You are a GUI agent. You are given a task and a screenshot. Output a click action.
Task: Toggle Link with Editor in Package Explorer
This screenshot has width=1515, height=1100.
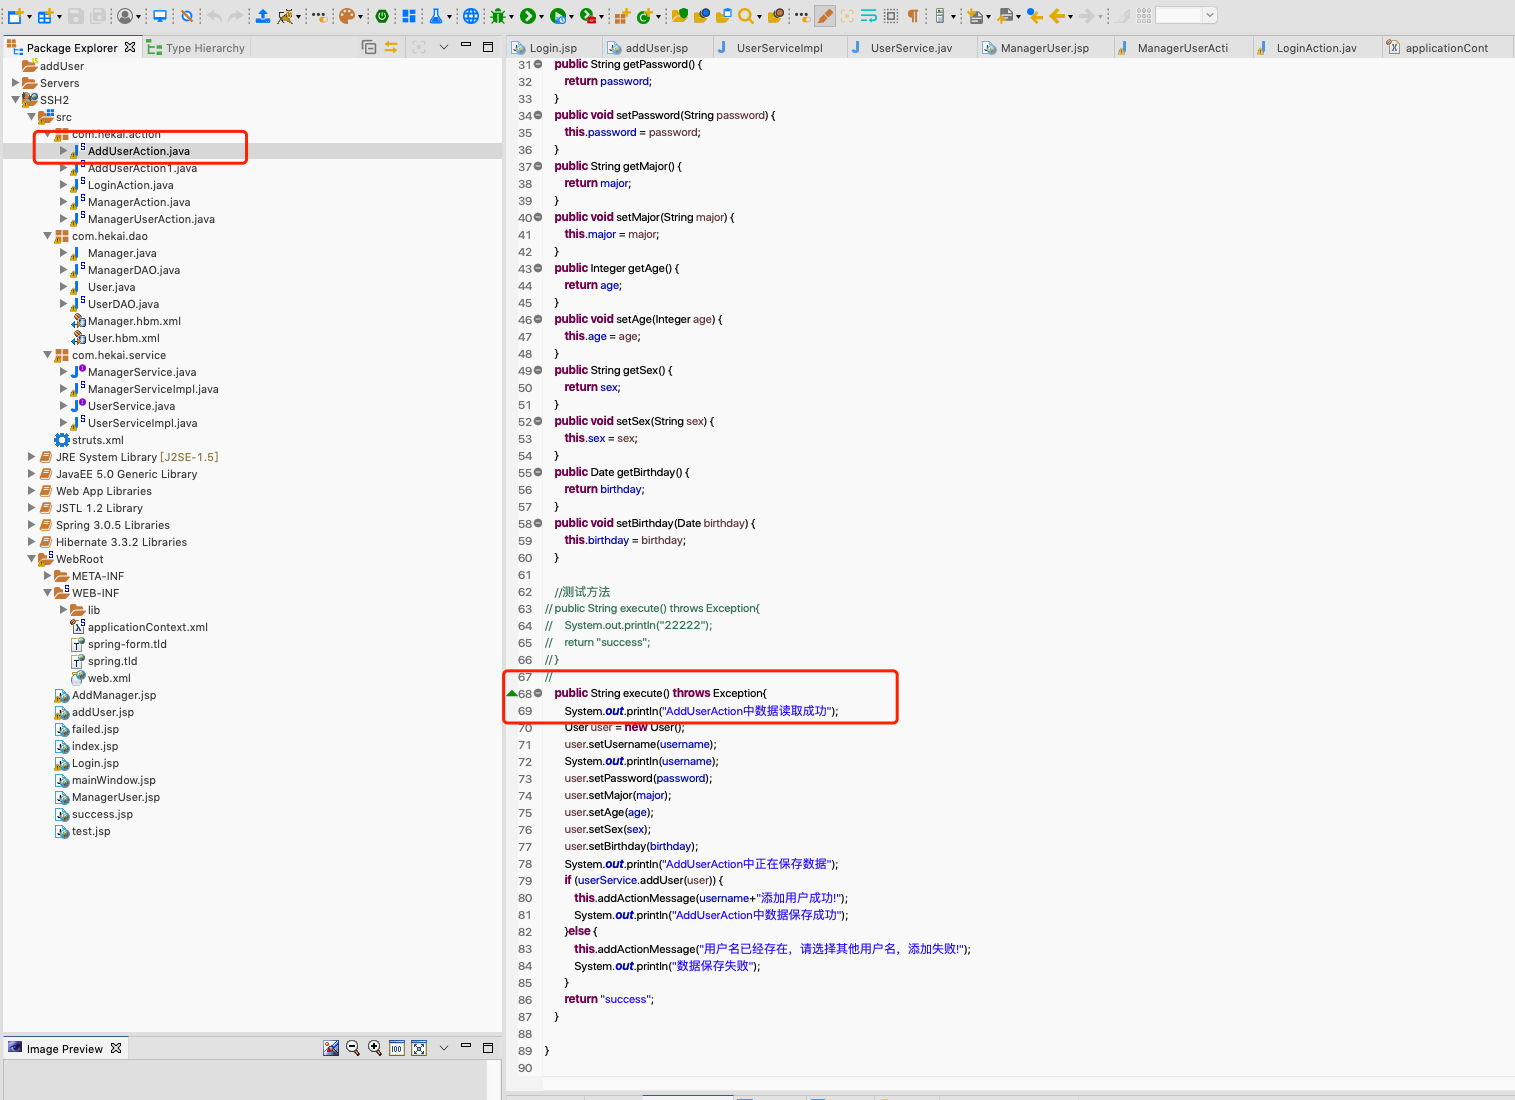pos(391,47)
